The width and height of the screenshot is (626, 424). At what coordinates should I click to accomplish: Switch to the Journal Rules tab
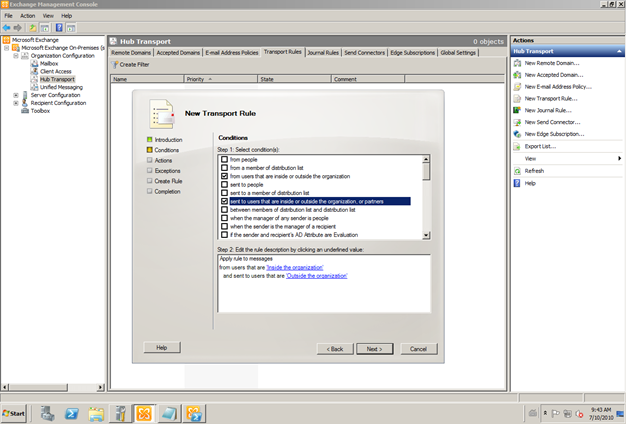tap(323, 53)
